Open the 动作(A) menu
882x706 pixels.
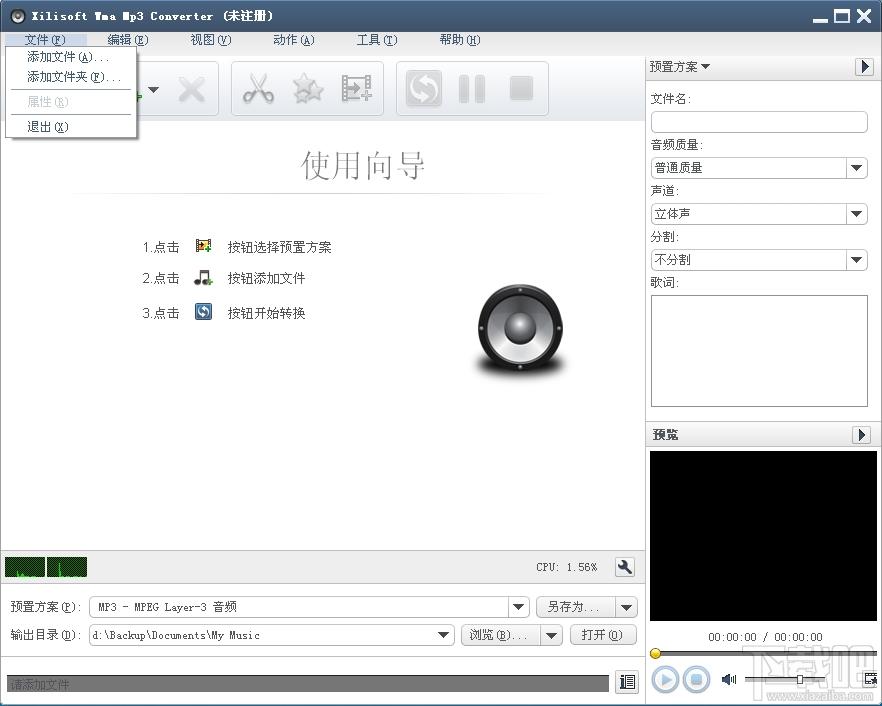294,39
